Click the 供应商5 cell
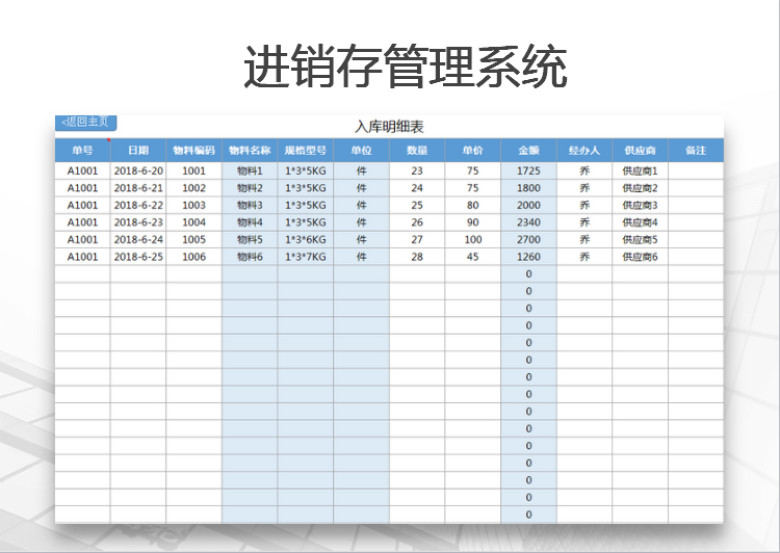The width and height of the screenshot is (780, 553). 640,240
